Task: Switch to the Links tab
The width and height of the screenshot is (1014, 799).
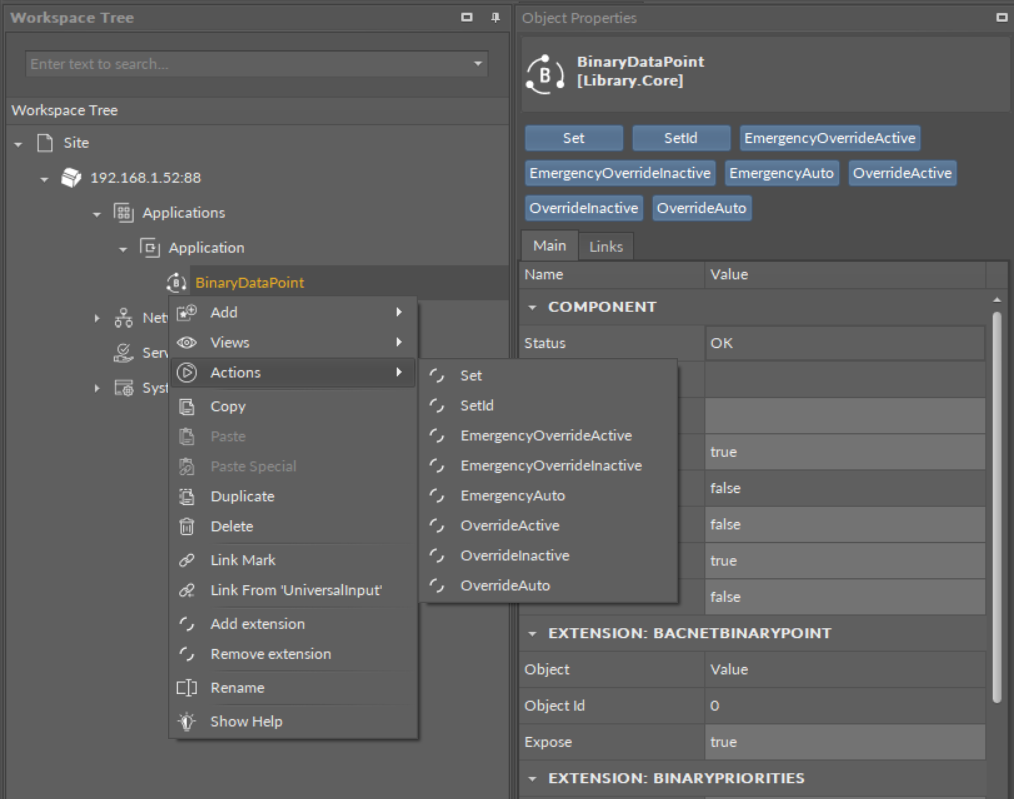Action: click(x=605, y=247)
